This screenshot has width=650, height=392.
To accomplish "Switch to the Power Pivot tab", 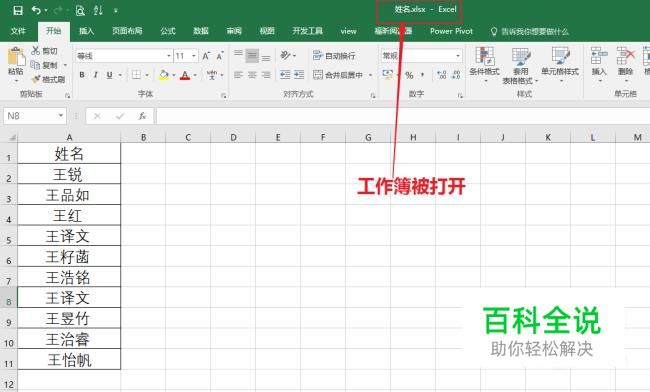I will (451, 31).
